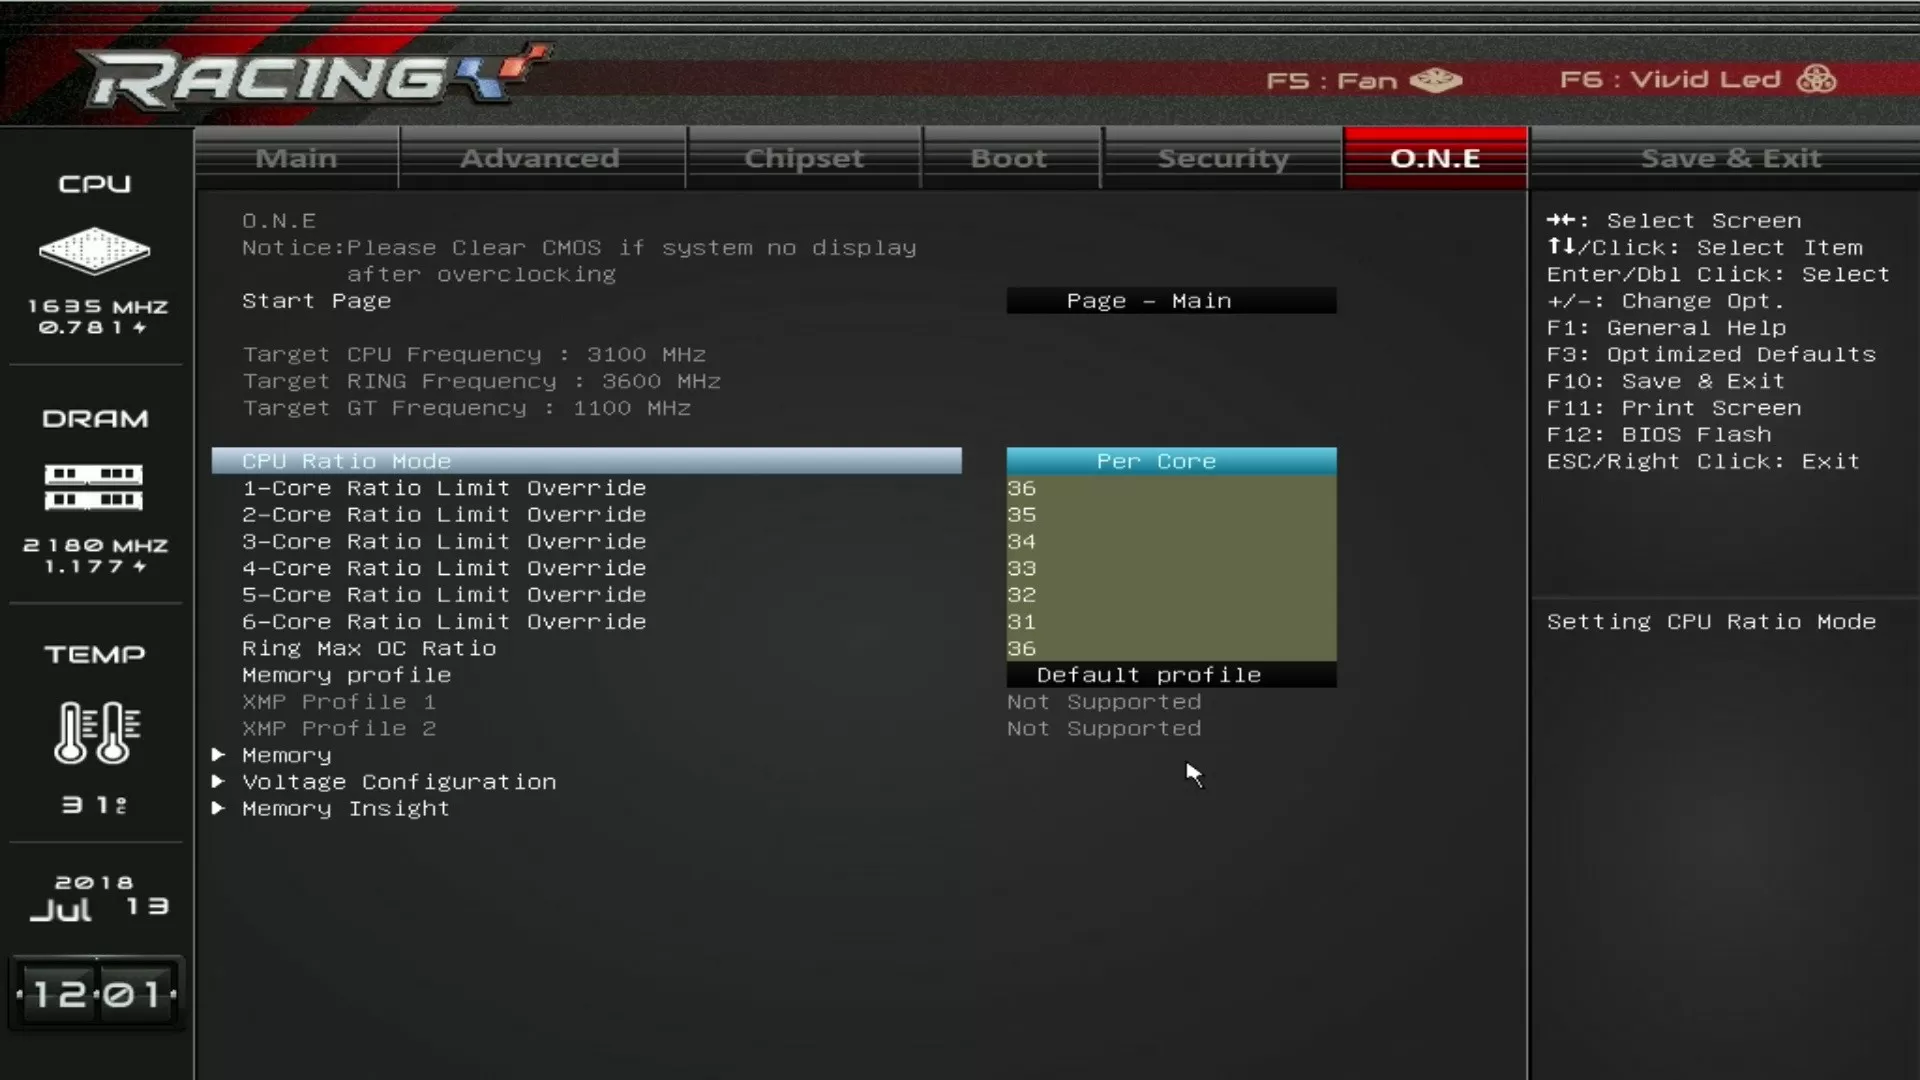Screen dimensions: 1920x1080
Task: Click the 12:01 clock display
Action: tap(97, 994)
